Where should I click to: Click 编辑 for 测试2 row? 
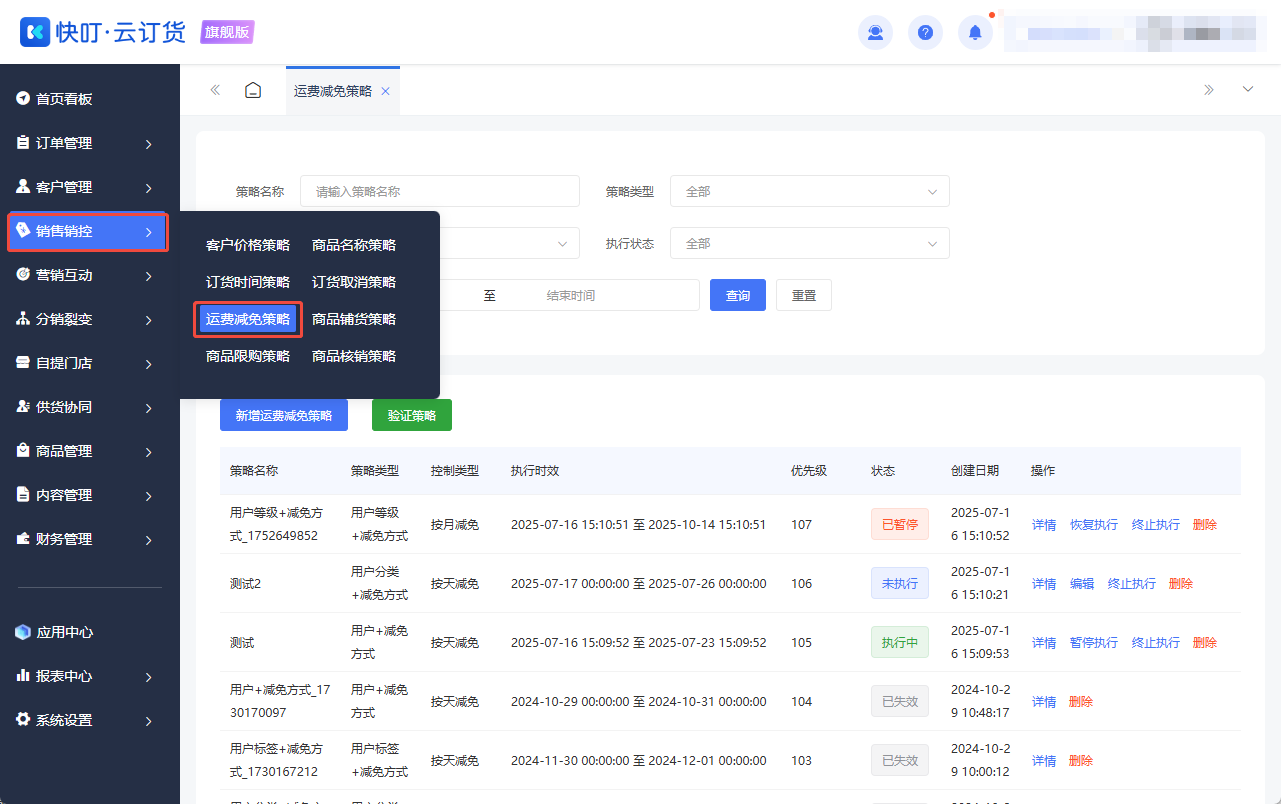point(1082,583)
